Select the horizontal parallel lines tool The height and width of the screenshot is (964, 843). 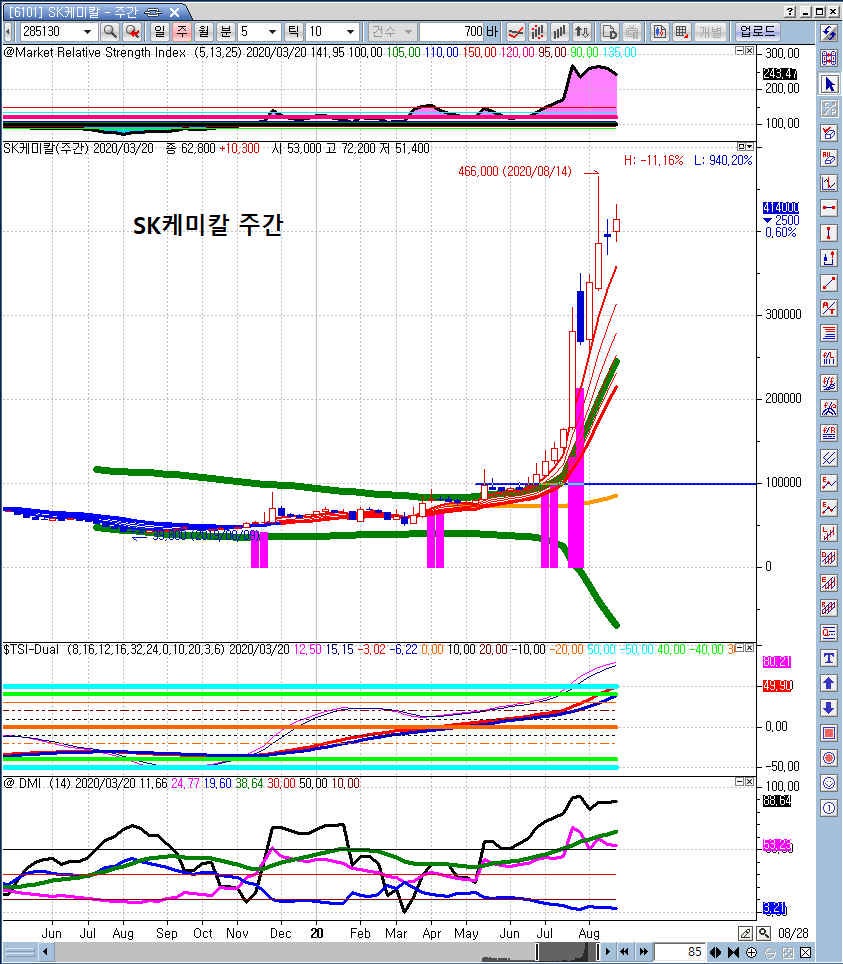[829, 333]
